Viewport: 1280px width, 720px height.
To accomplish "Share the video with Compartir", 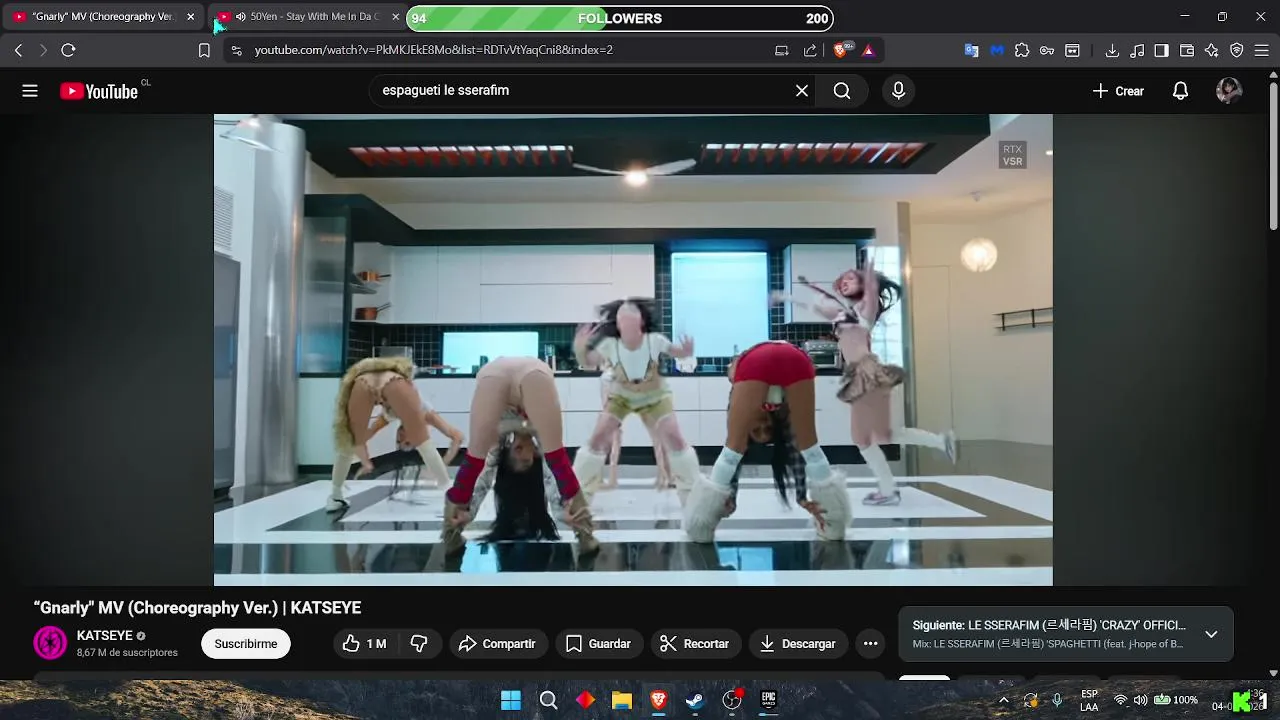I will point(497,644).
